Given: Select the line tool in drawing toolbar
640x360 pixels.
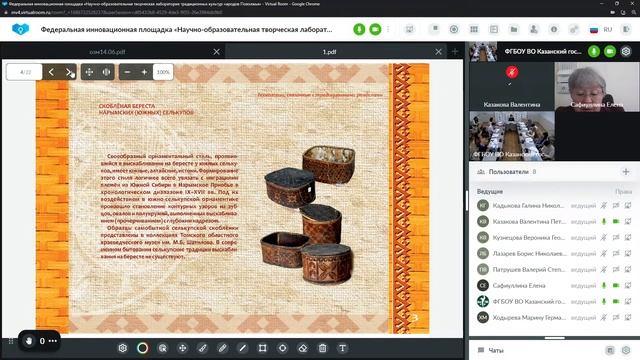Looking at the screenshot, I should (242, 348).
